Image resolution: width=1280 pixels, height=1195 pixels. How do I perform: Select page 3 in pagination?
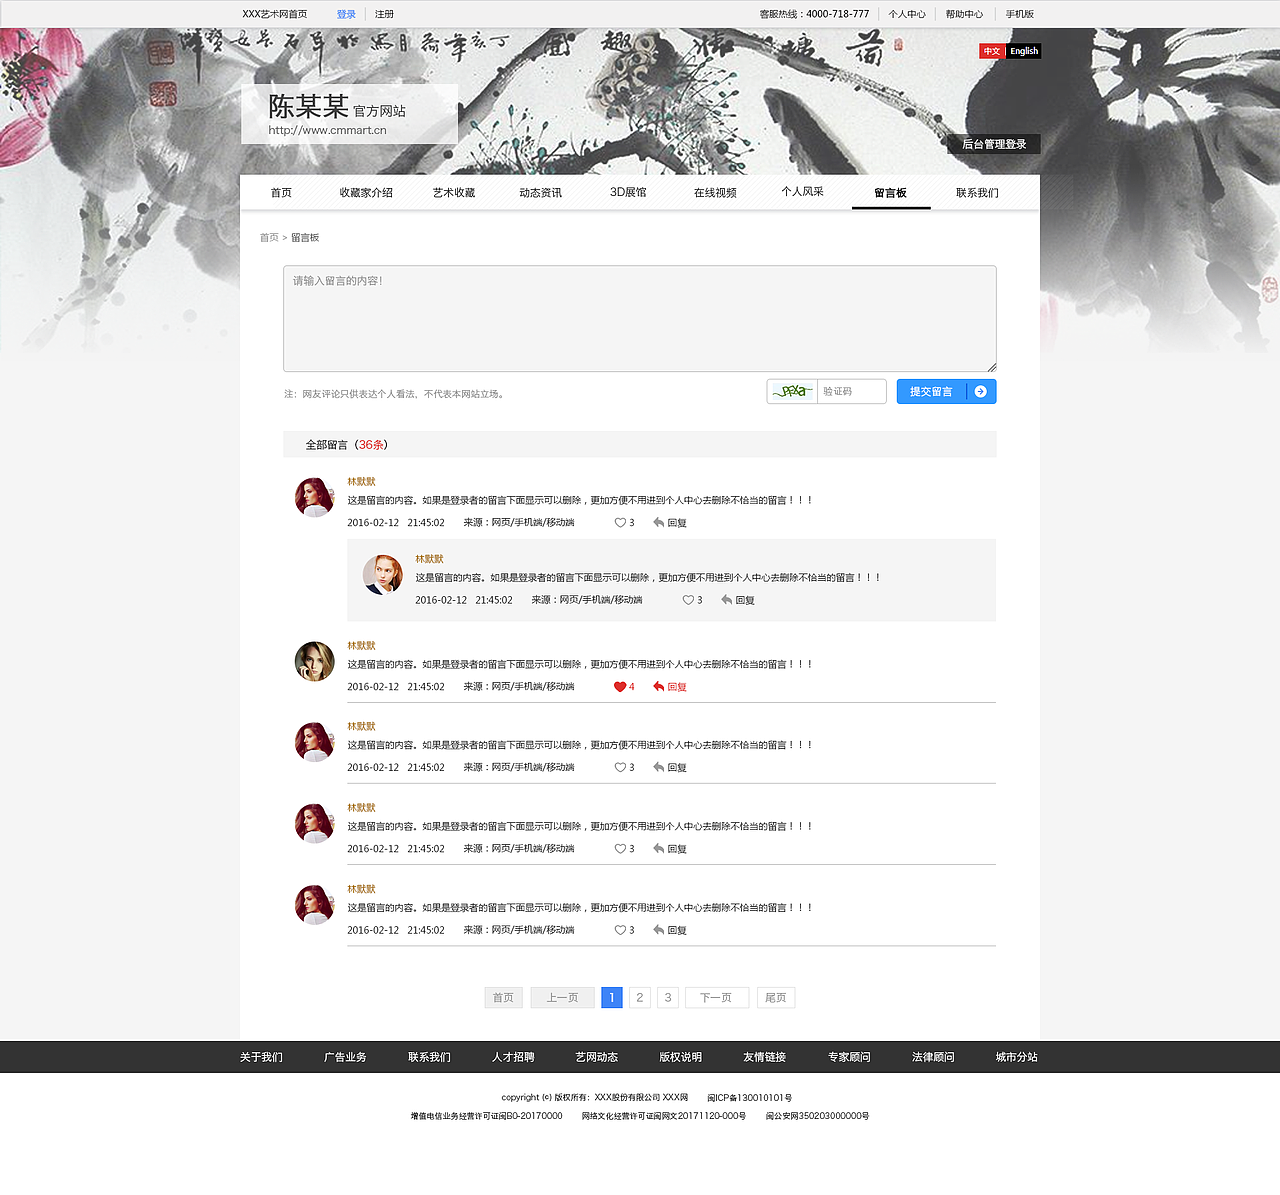coord(668,998)
